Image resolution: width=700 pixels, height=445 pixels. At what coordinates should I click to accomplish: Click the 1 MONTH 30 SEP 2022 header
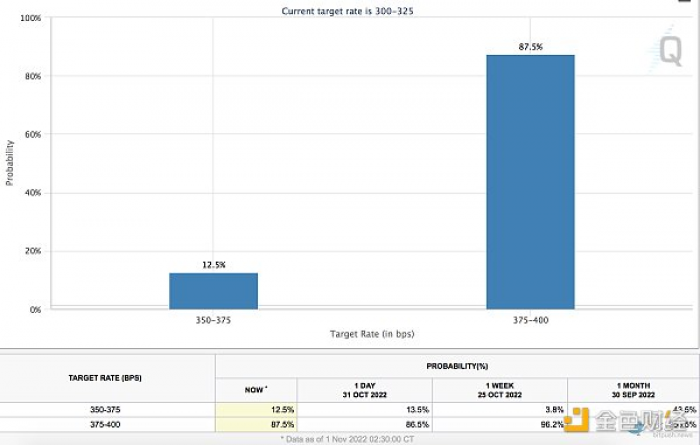coord(633,390)
